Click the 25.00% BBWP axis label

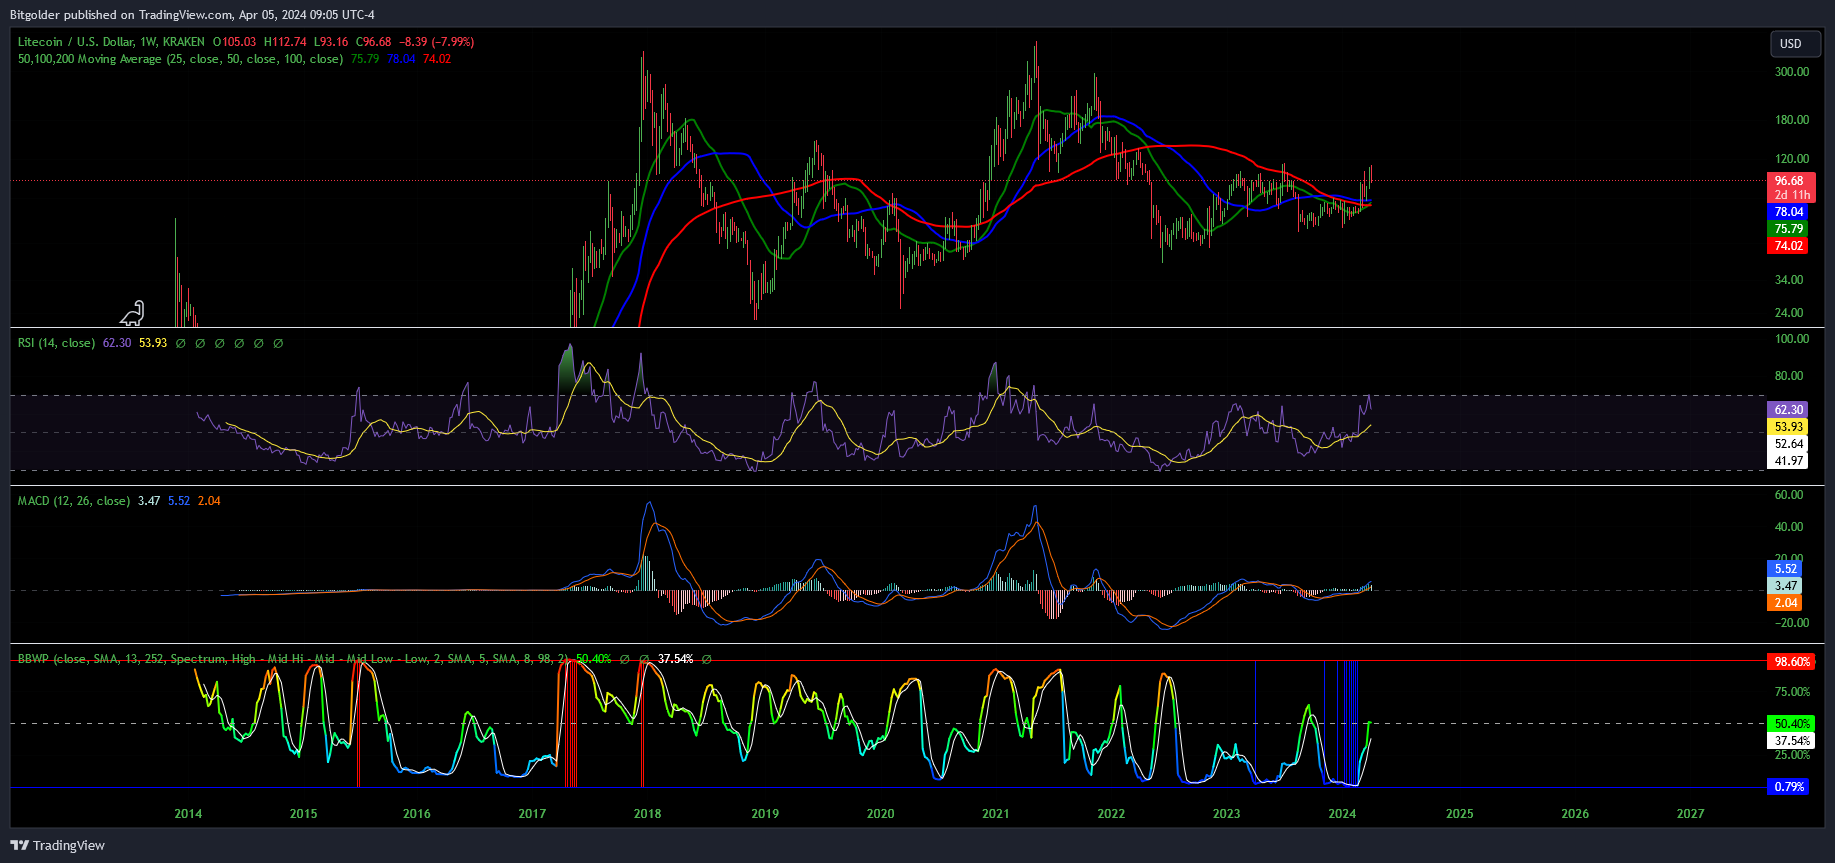click(1792, 755)
